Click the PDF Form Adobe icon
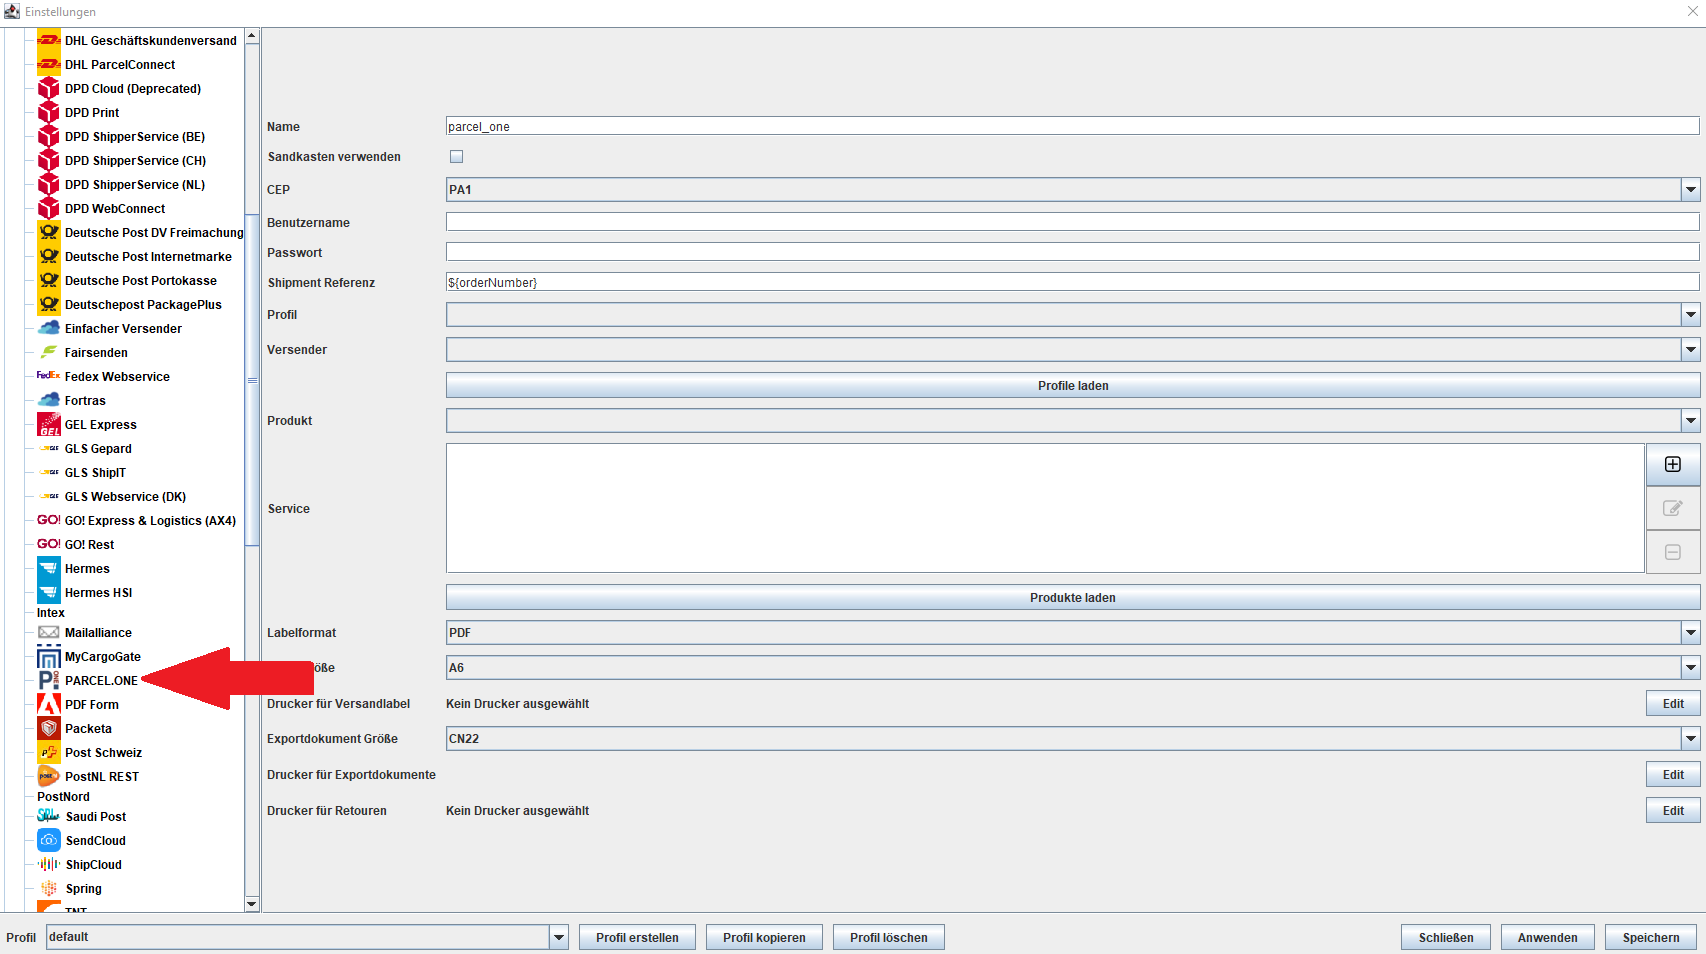The width and height of the screenshot is (1706, 954). [49, 704]
